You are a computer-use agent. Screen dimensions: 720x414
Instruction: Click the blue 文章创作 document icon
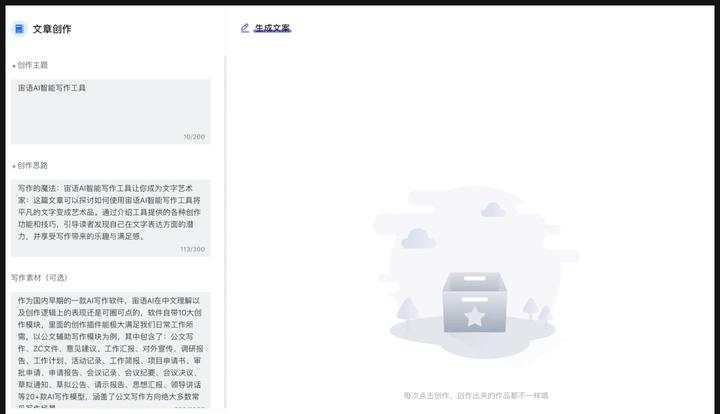pyautogui.click(x=19, y=29)
